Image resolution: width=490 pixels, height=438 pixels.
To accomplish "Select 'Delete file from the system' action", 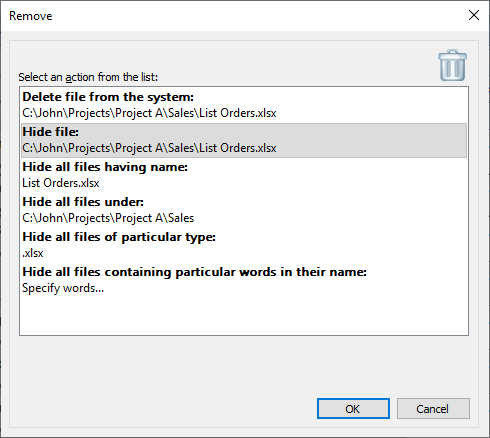I will pyautogui.click(x=108, y=97).
